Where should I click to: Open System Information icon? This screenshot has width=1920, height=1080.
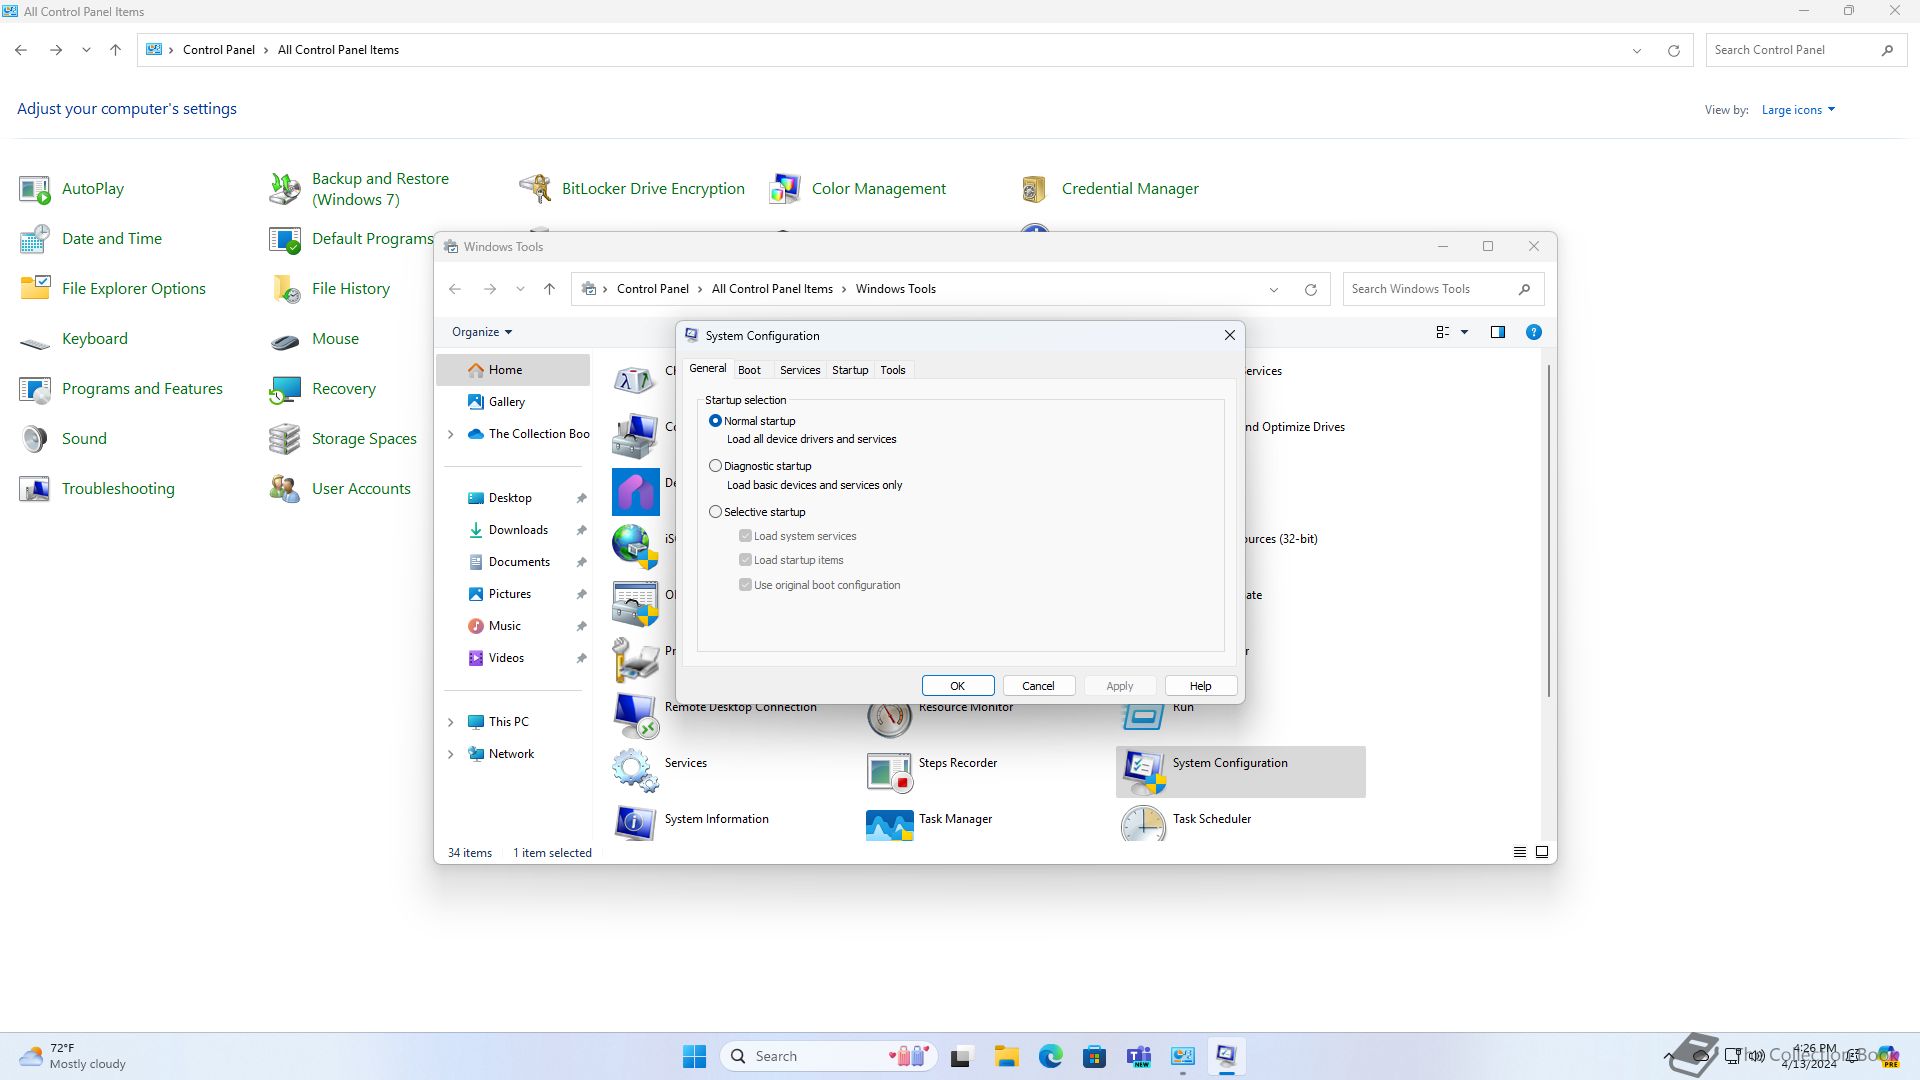click(x=635, y=822)
